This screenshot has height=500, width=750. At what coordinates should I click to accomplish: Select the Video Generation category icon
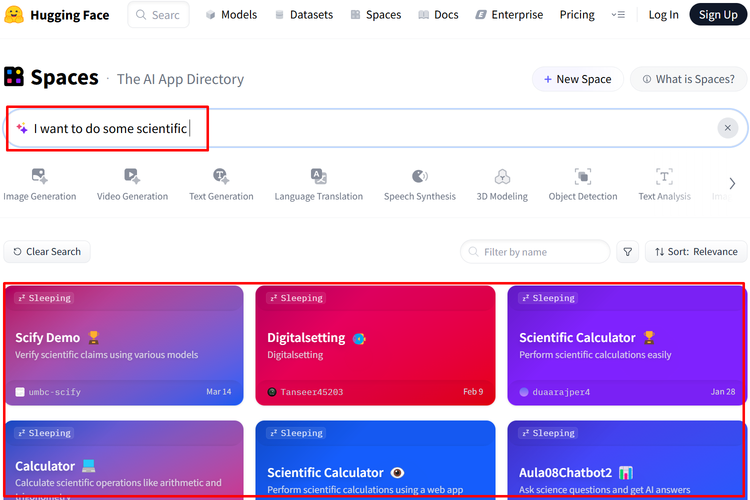pos(132,176)
